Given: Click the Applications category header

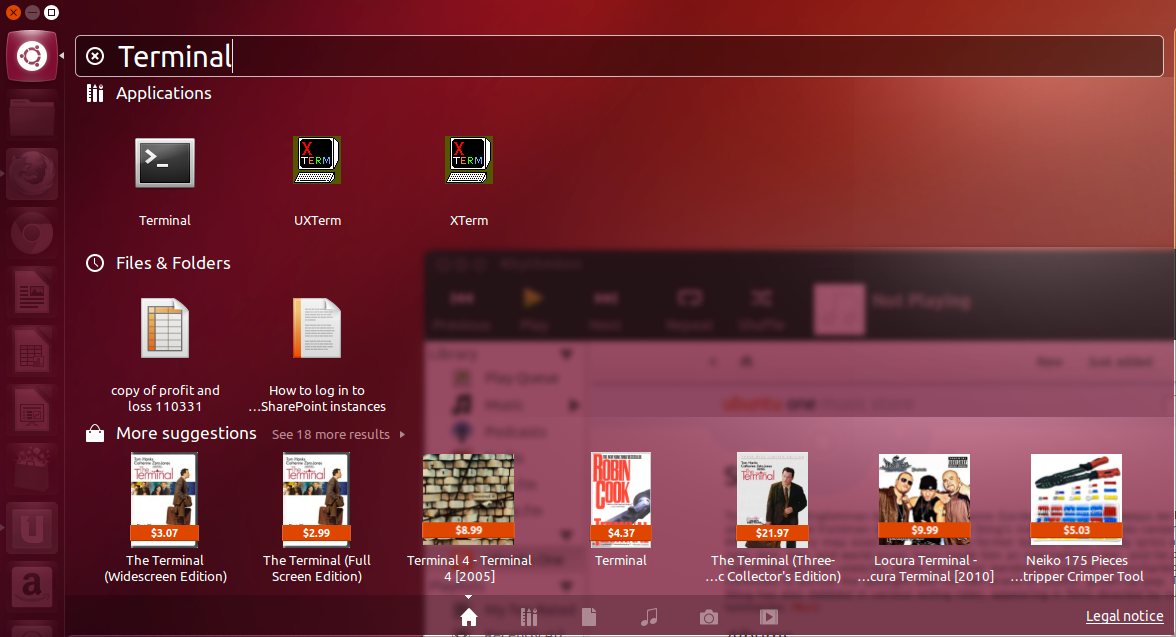Looking at the screenshot, I should 164,93.
